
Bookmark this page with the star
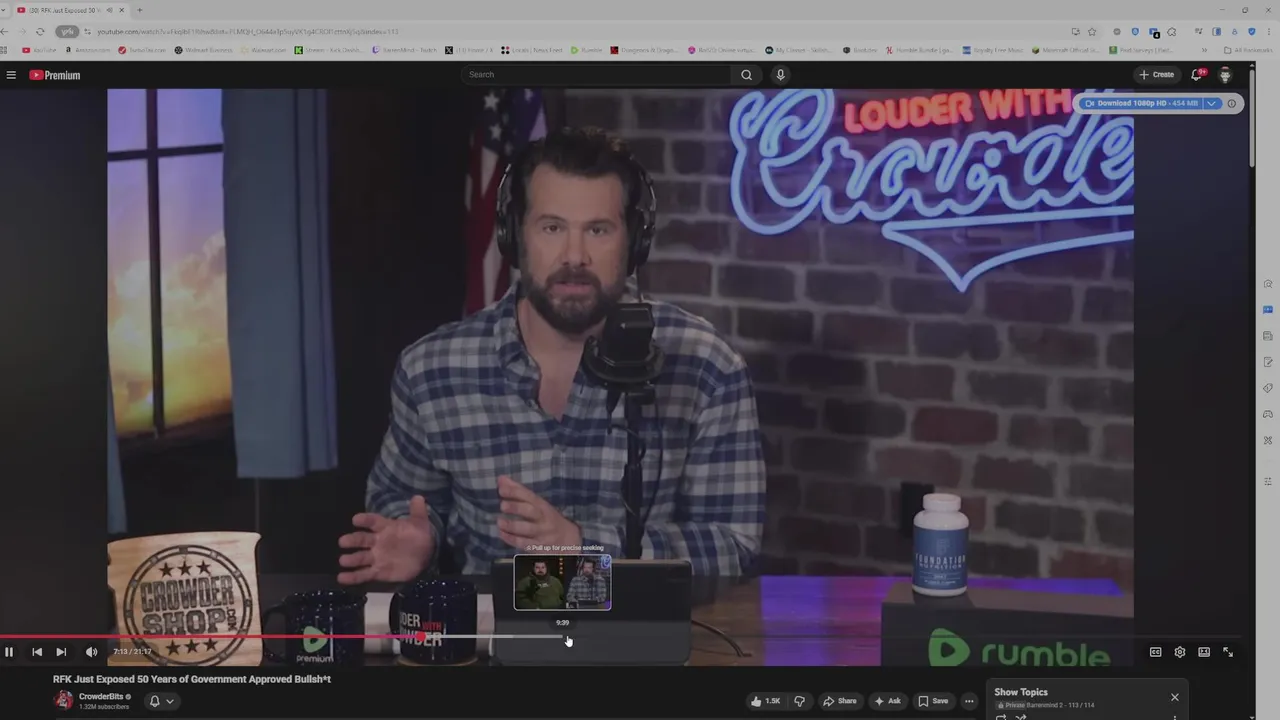[x=1092, y=31]
